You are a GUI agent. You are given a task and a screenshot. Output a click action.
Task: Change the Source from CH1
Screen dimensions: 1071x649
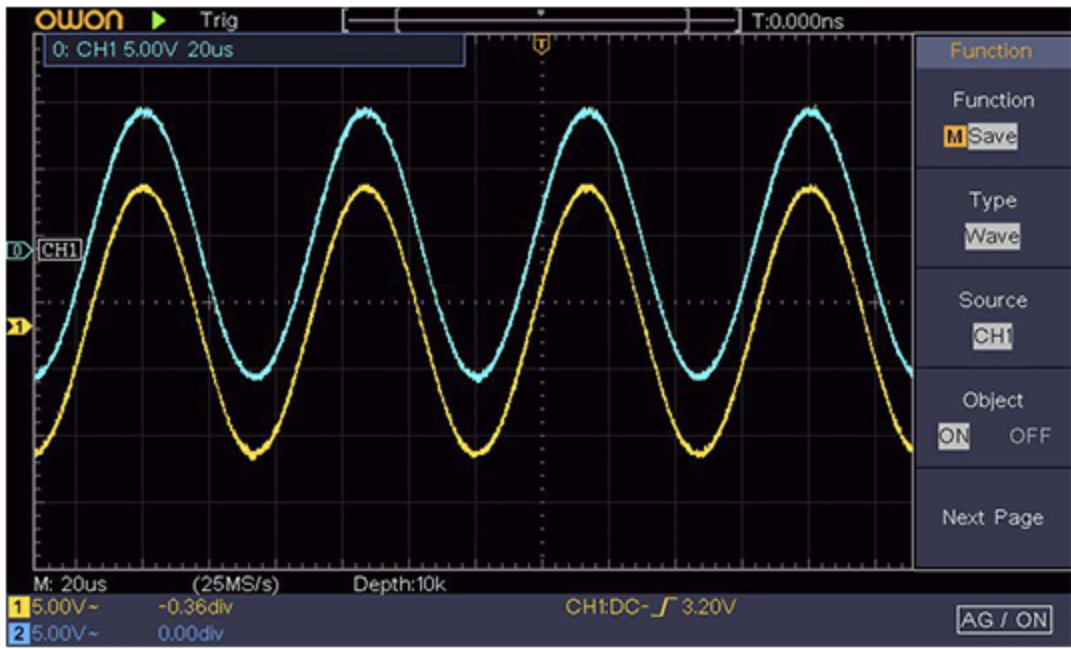click(x=991, y=337)
